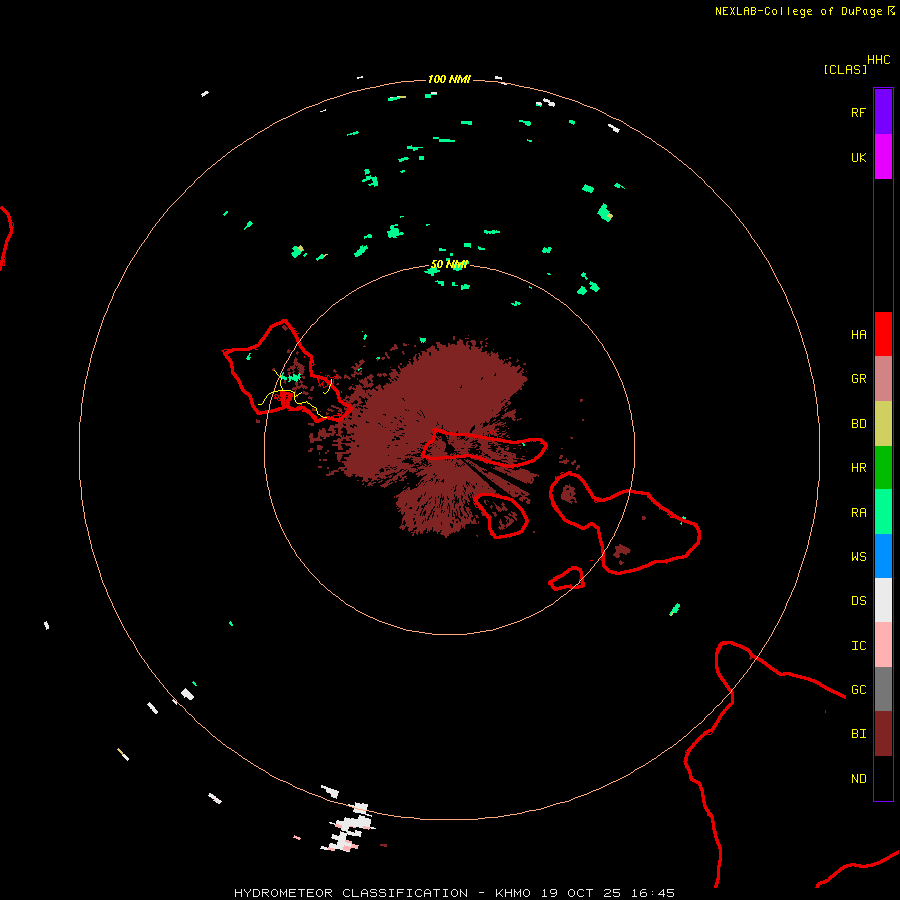Click the BI brown legend swatch
Viewport: 900px width, 900px height.
883,734
